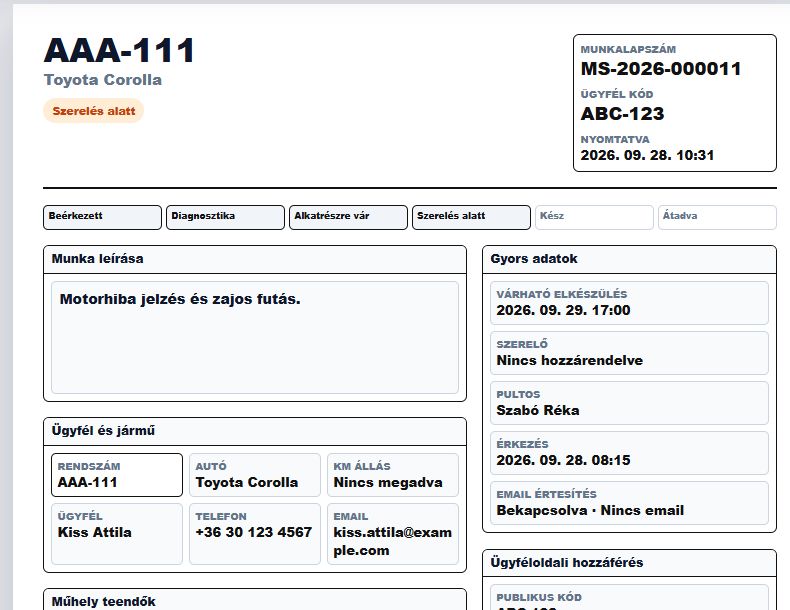Screen dimensions: 790x610
Task: Choose the Szerelés alatt status step
Action: tap(471, 217)
